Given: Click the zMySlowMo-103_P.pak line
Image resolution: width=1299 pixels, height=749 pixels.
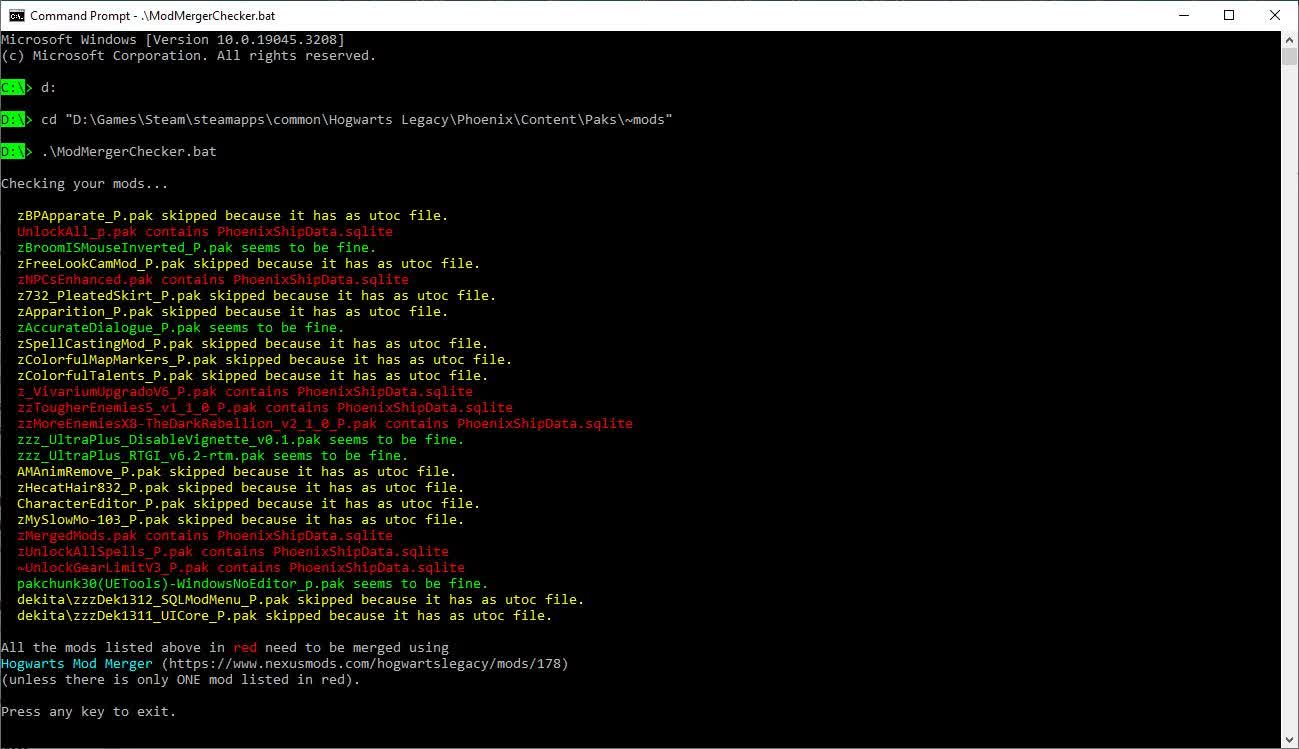Looking at the screenshot, I should (x=241, y=520).
